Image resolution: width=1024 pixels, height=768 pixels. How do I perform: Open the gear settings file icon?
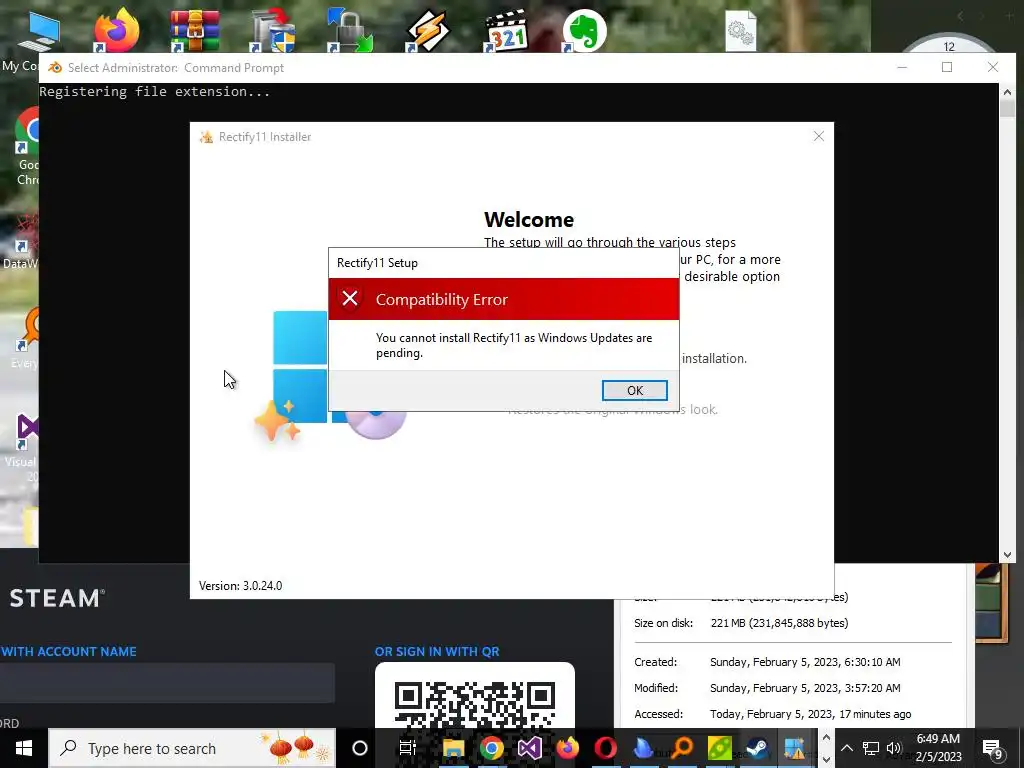(740, 31)
